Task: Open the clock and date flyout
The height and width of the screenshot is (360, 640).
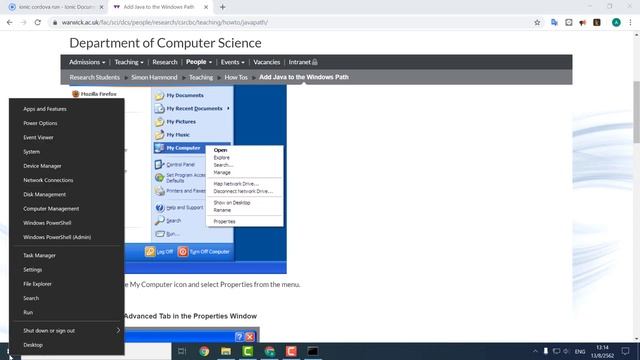Action: tap(602, 351)
